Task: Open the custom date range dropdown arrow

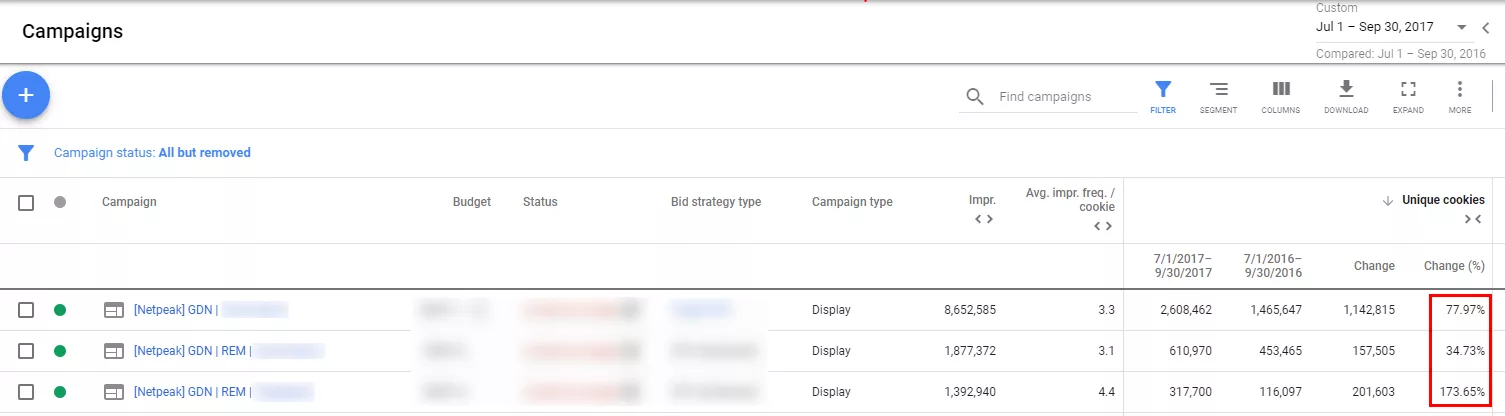Action: point(1462,27)
